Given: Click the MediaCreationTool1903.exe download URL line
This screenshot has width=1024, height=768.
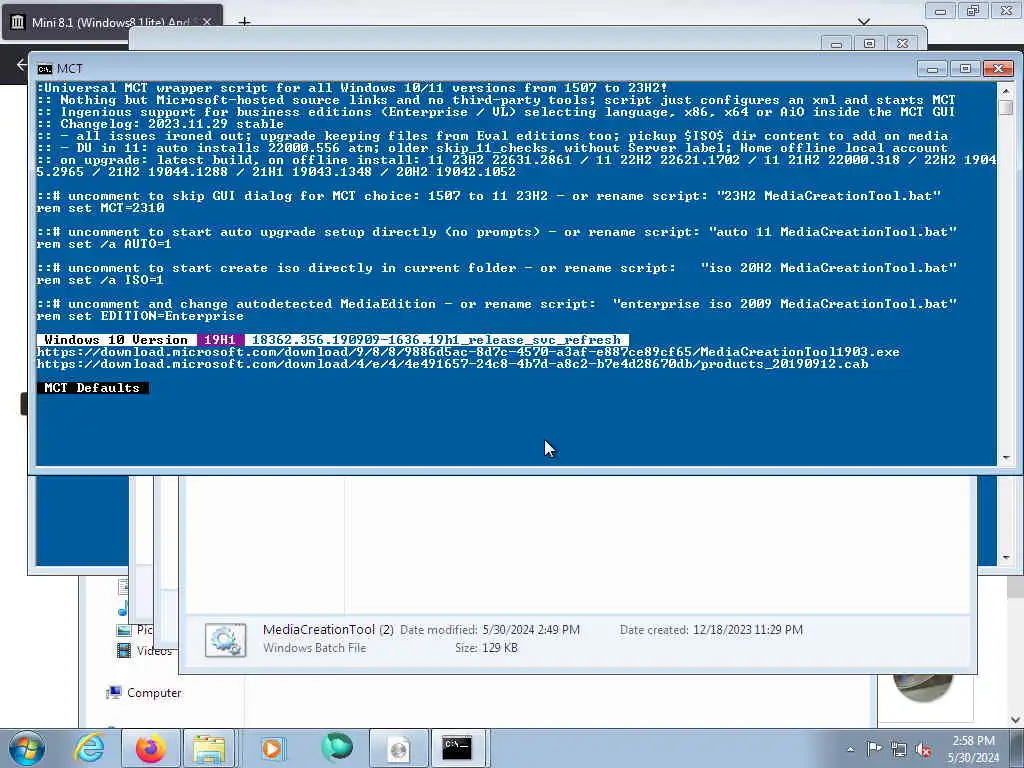Looking at the screenshot, I should [x=468, y=352].
